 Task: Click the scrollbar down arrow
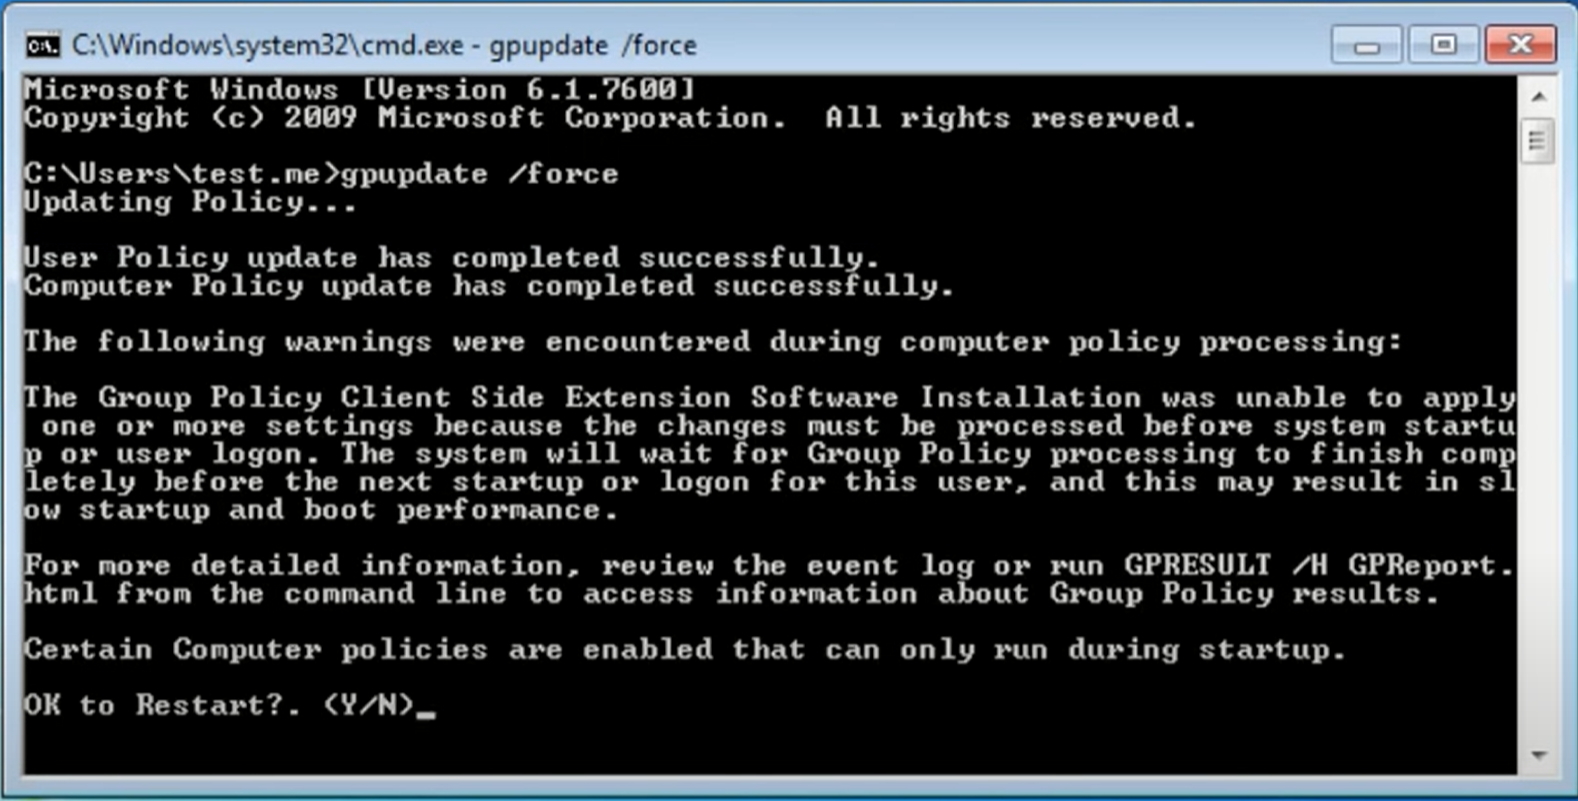click(x=1538, y=756)
